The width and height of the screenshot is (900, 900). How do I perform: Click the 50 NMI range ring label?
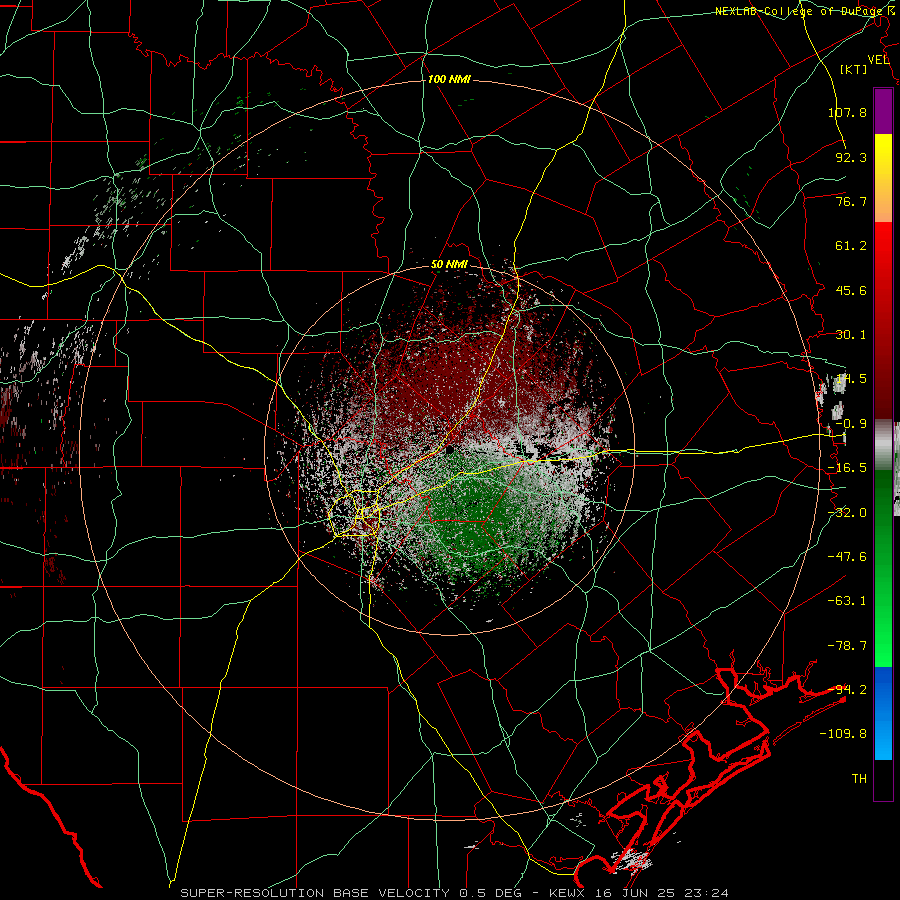[449, 265]
